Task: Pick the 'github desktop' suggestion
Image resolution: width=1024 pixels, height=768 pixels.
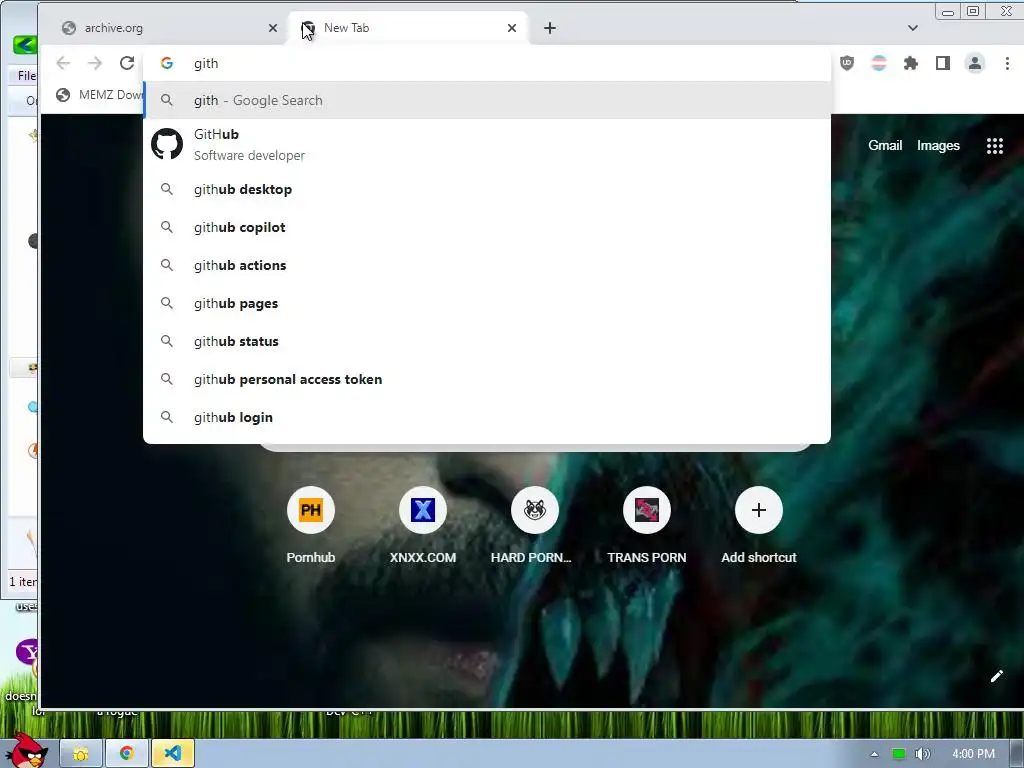Action: (x=487, y=189)
